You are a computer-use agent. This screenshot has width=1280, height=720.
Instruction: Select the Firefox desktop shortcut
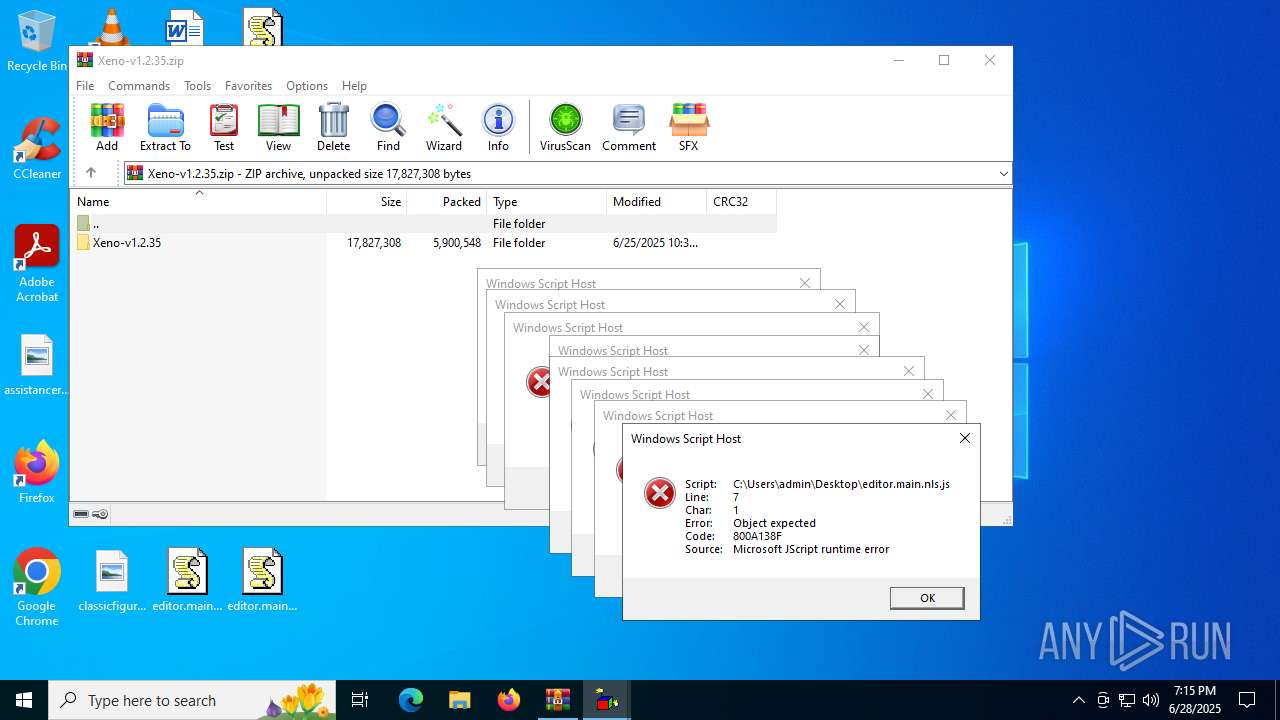pos(37,472)
